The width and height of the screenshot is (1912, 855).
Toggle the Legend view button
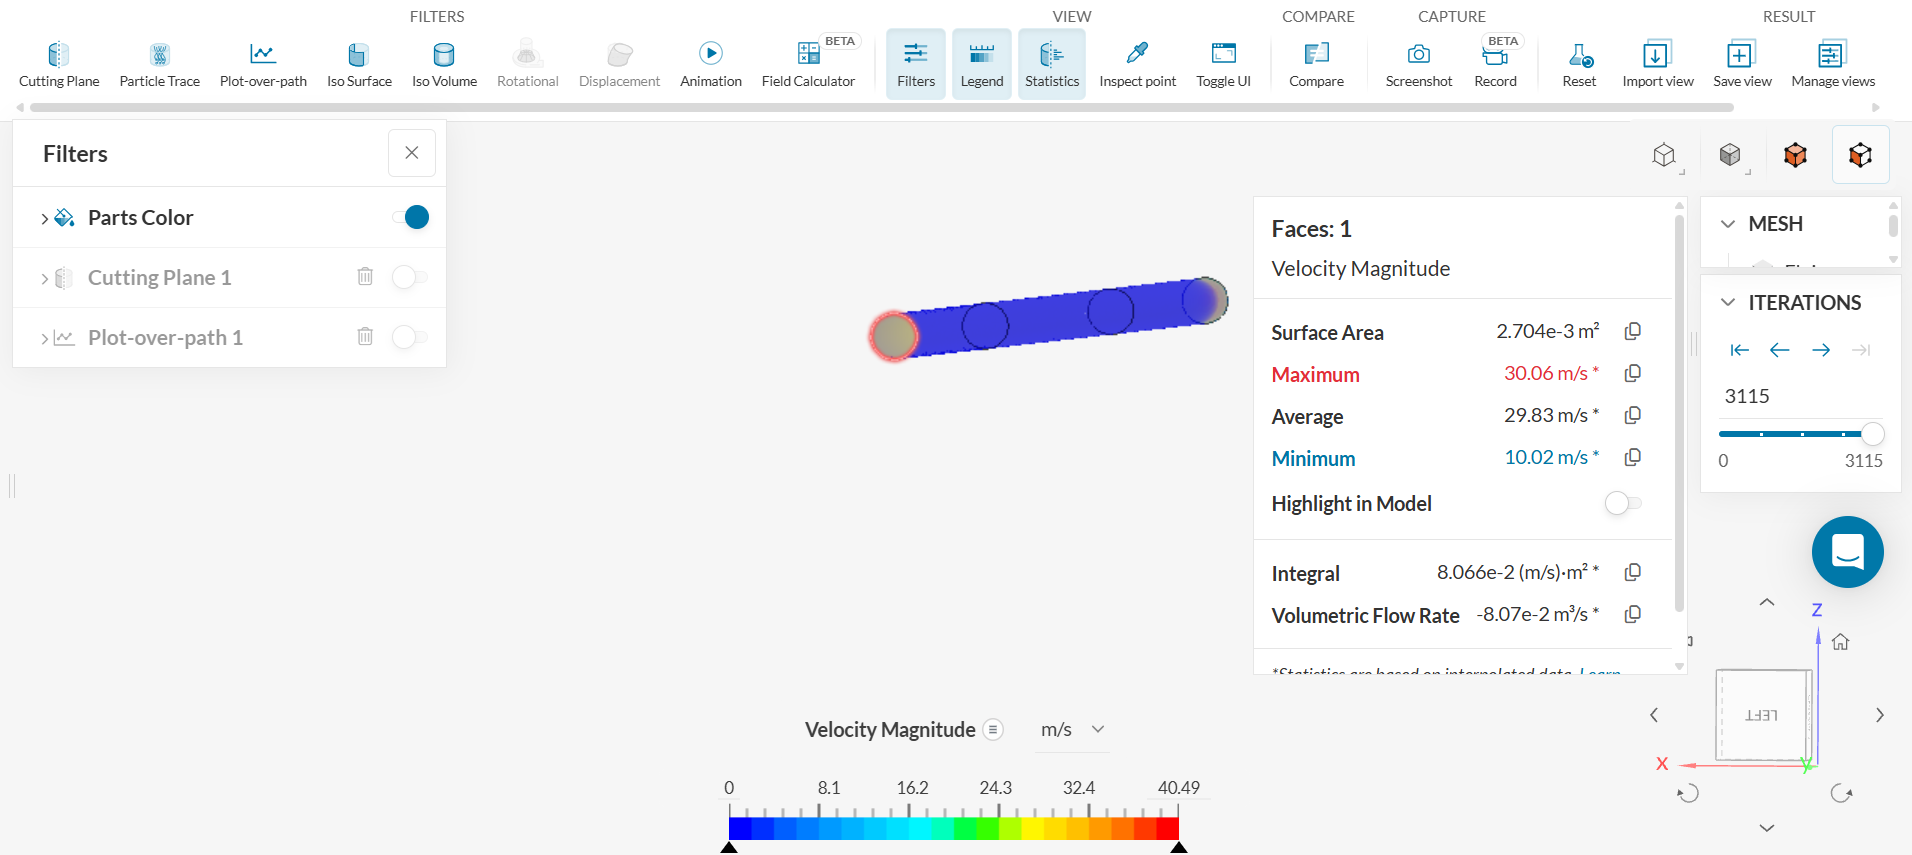(x=982, y=64)
